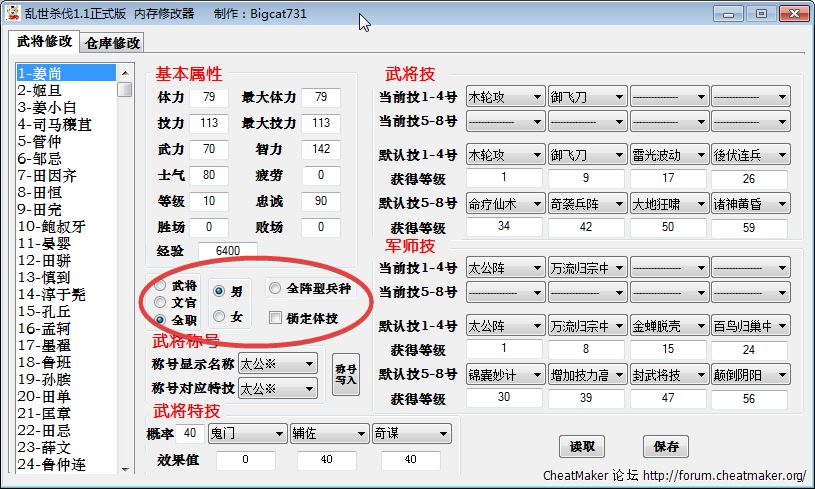Switch to the 仓库修改 tab

(113, 43)
